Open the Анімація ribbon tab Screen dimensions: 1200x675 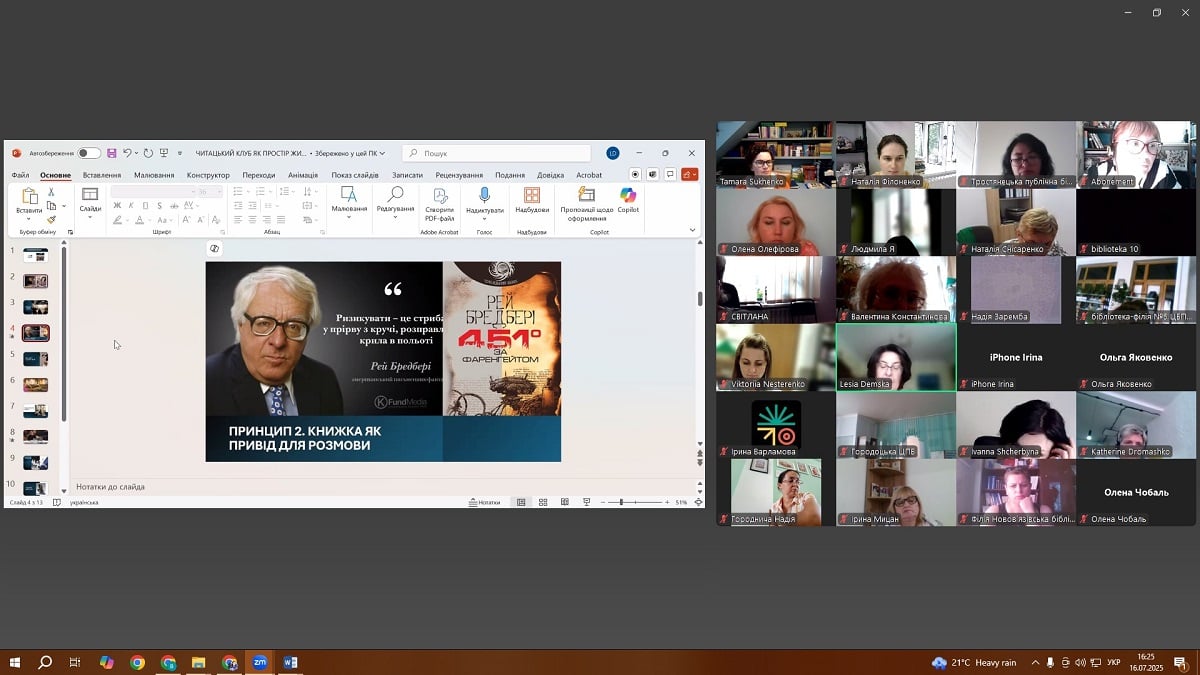click(x=303, y=175)
